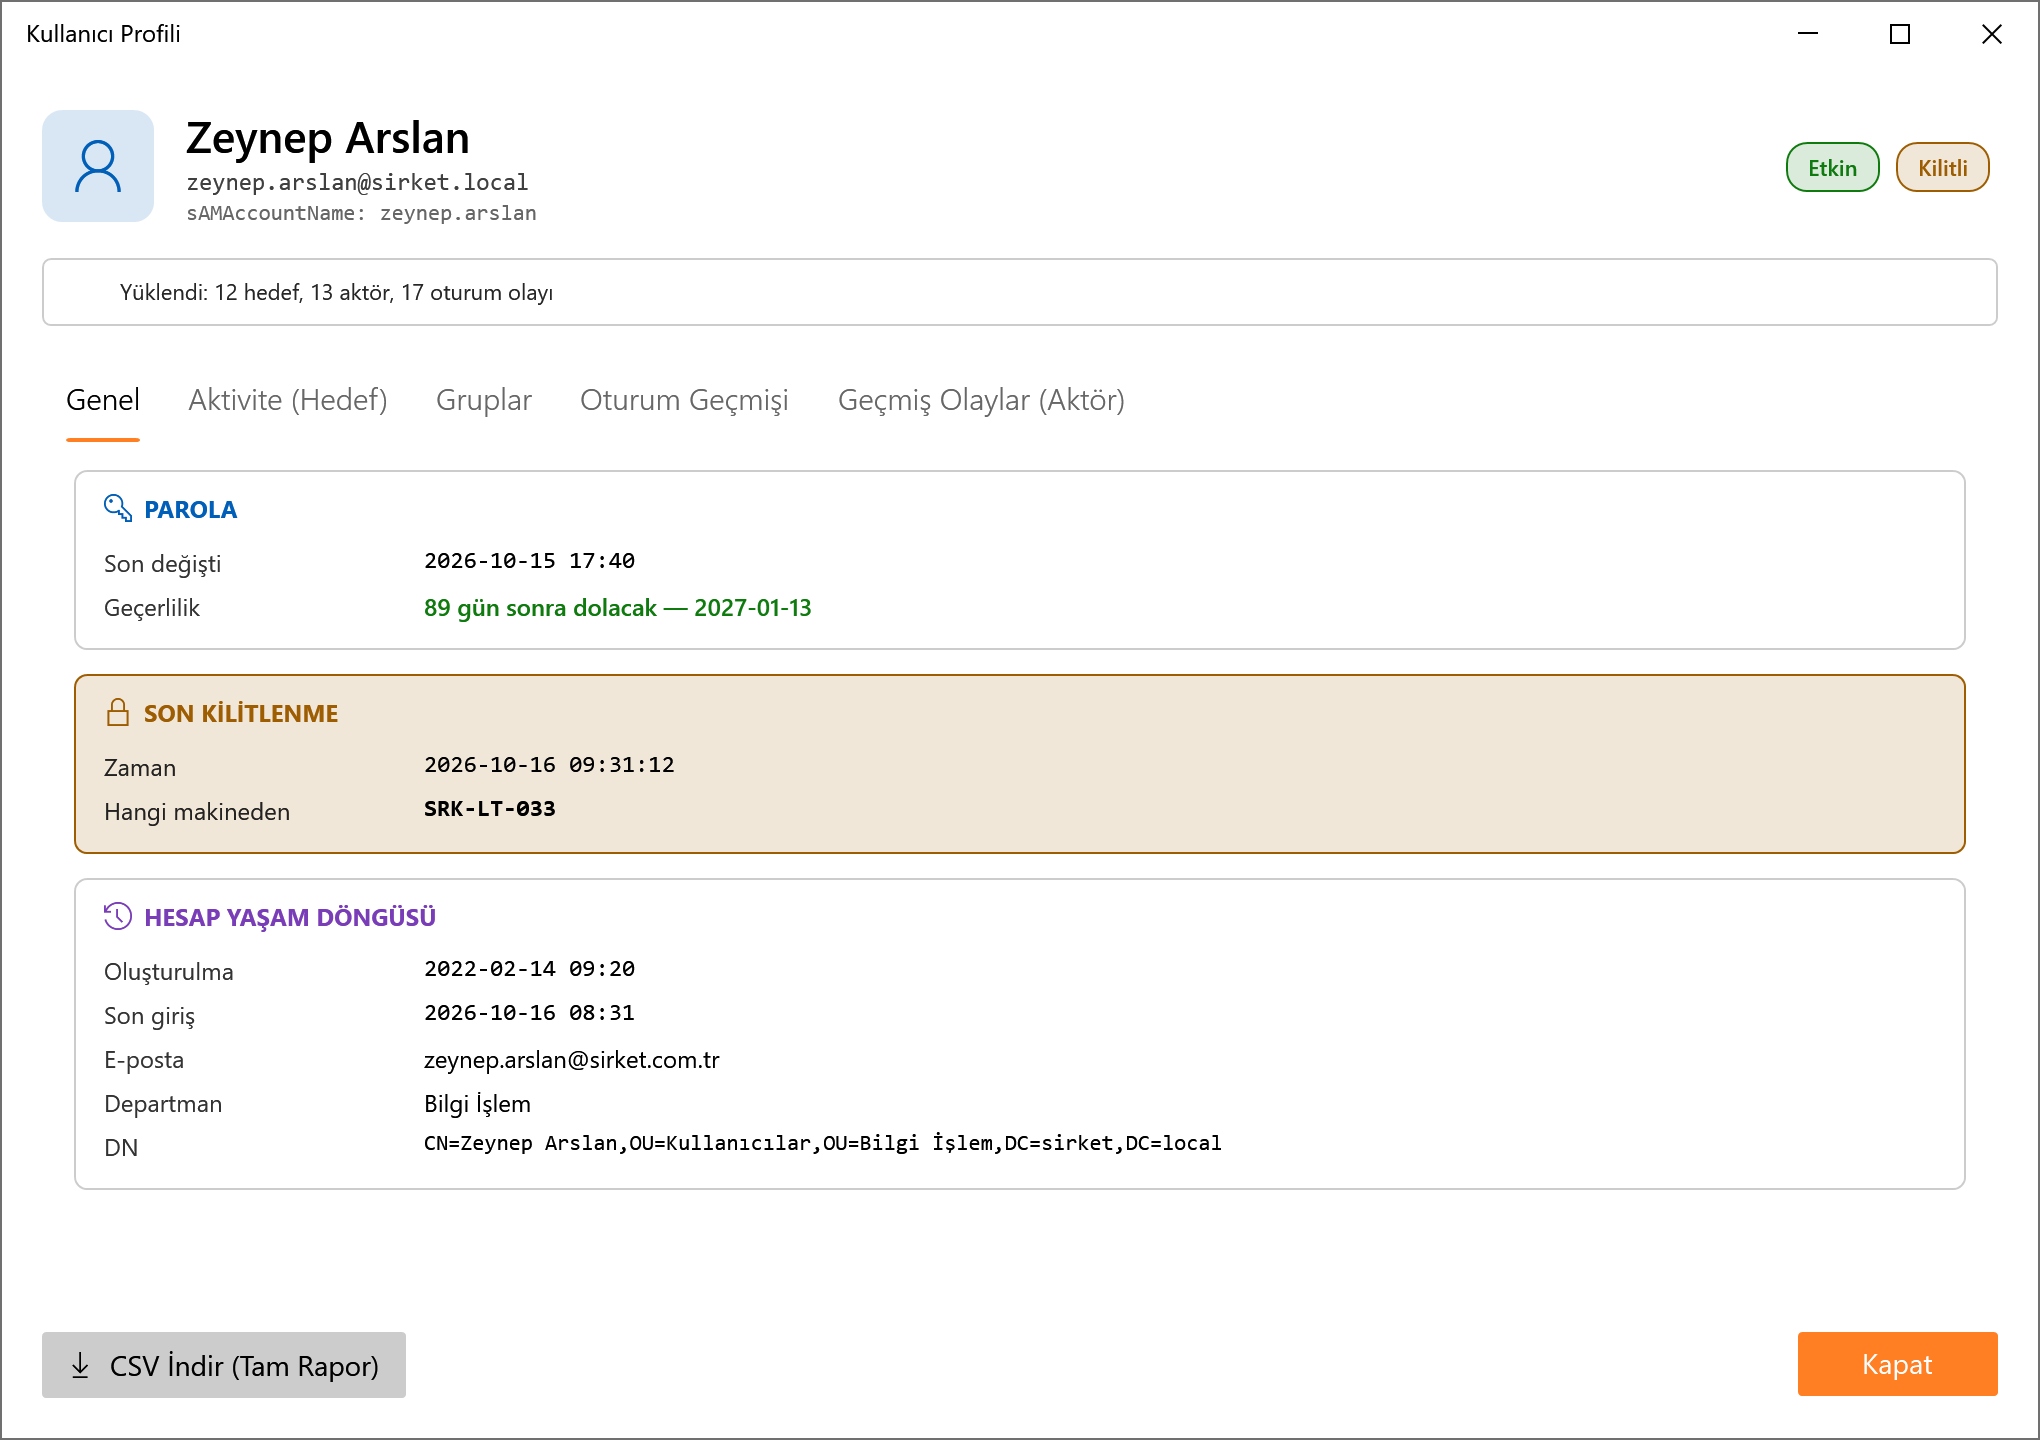Click the PAROLA section title
Image resolution: width=2040 pixels, height=1440 pixels.
pos(190,510)
